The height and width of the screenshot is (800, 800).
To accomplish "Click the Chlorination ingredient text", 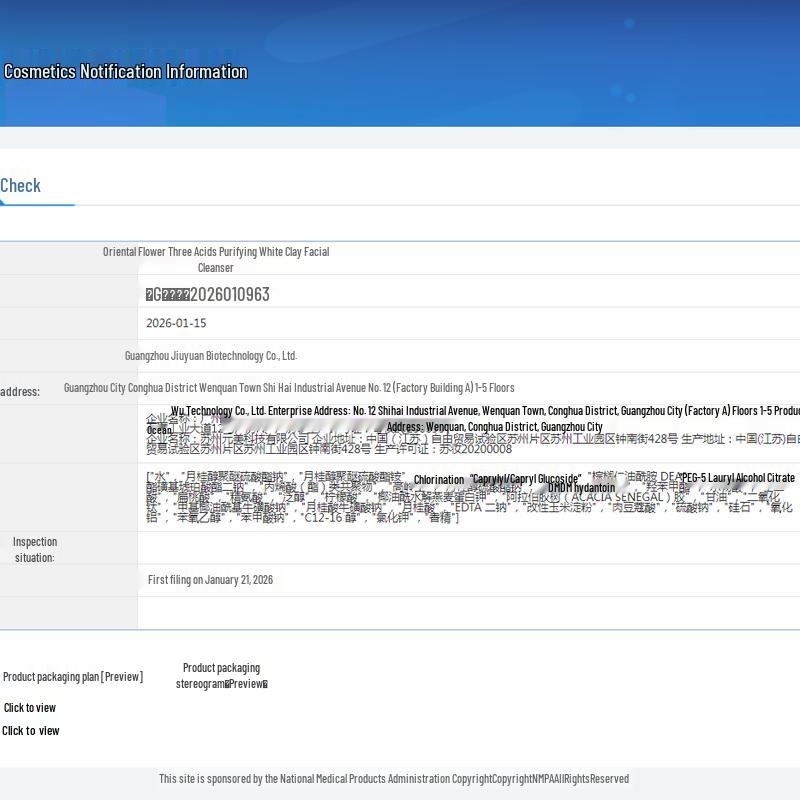I will point(439,480).
